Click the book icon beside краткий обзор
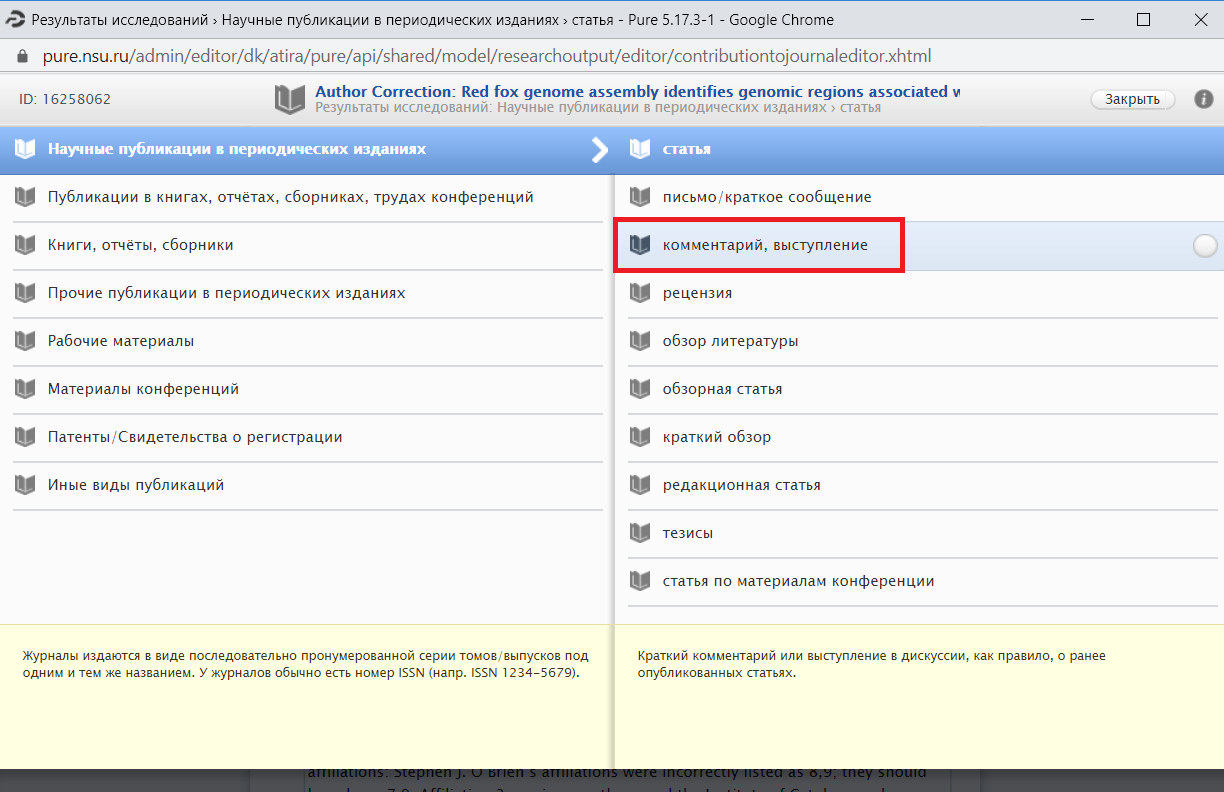 tap(640, 437)
